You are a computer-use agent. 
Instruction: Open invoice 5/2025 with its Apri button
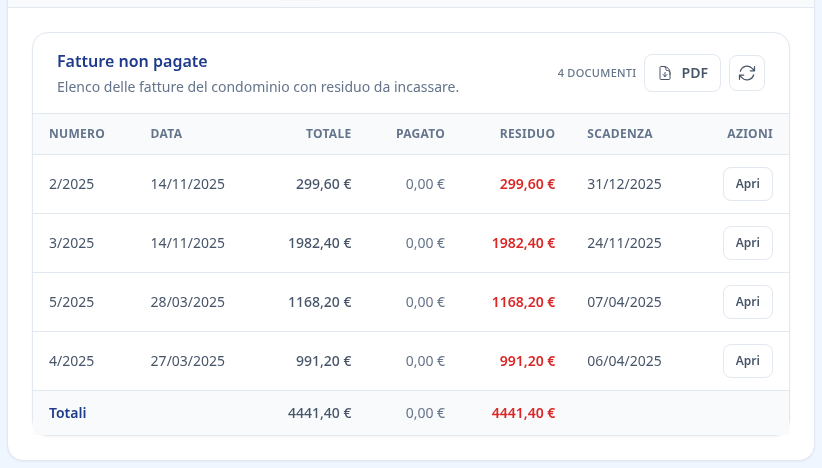click(x=748, y=302)
